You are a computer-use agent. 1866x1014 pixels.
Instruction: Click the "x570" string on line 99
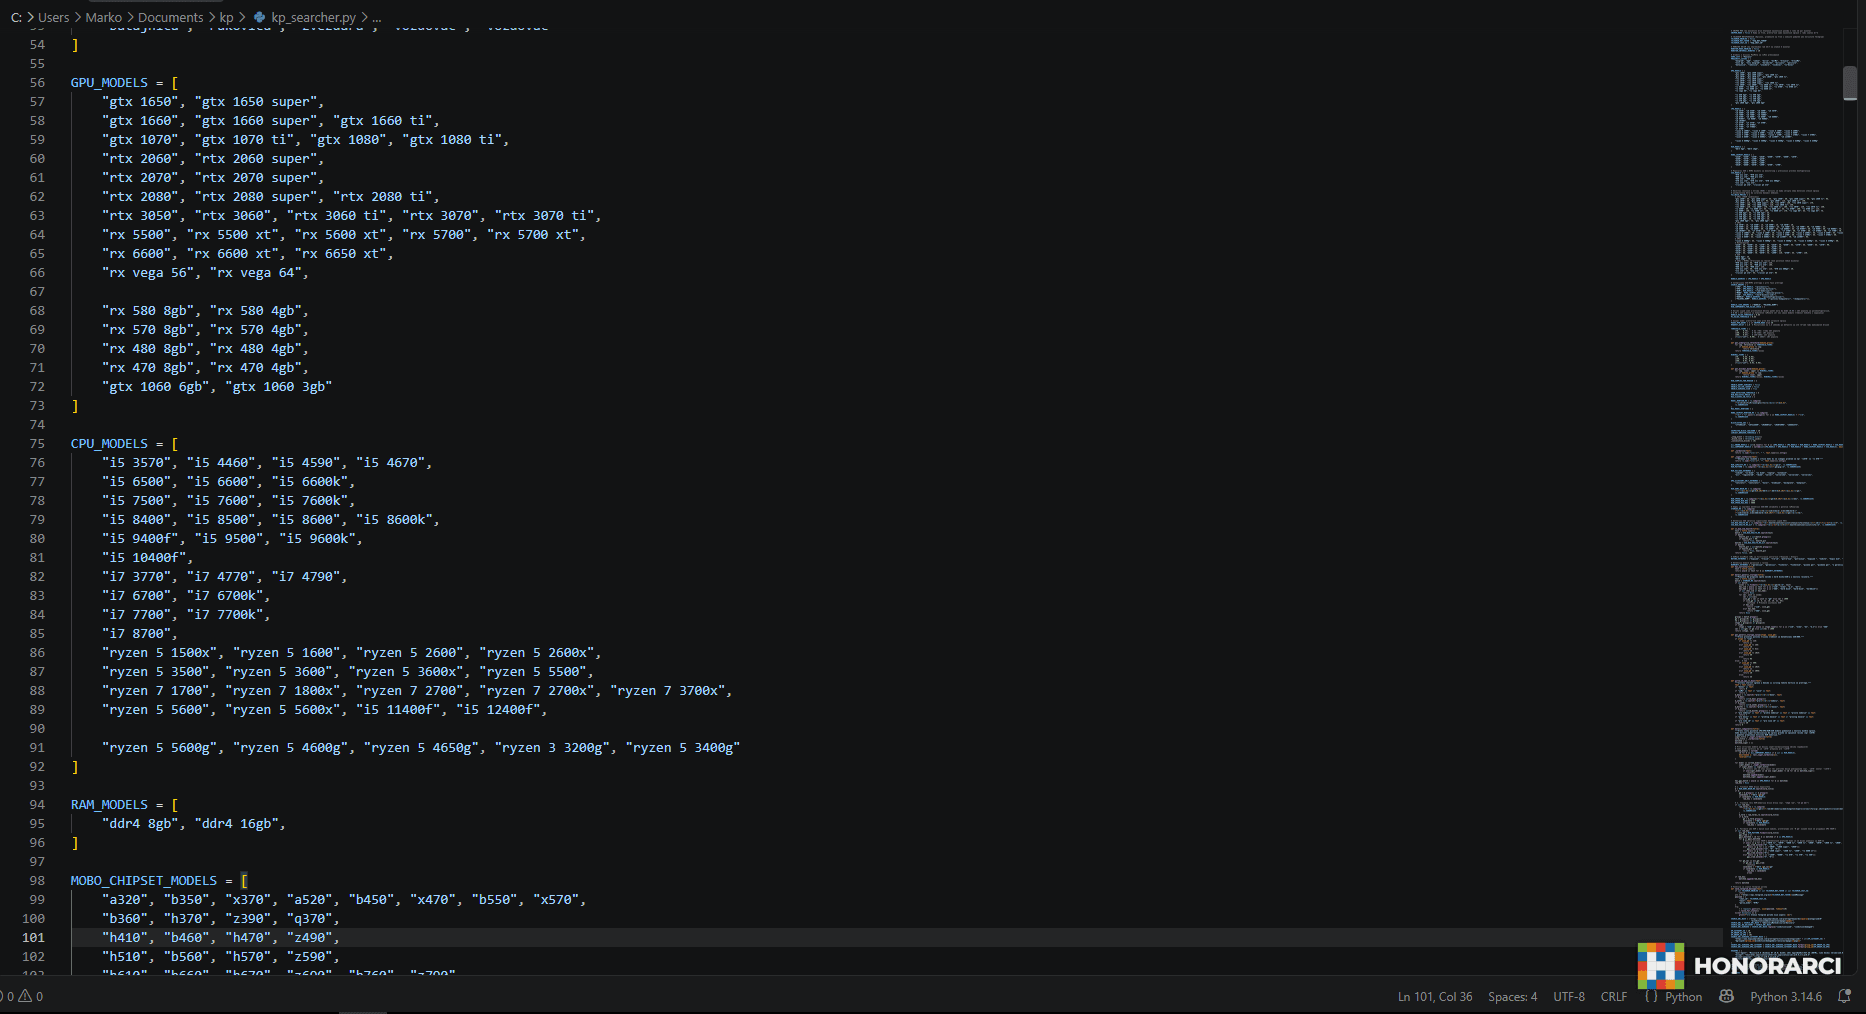click(x=555, y=899)
